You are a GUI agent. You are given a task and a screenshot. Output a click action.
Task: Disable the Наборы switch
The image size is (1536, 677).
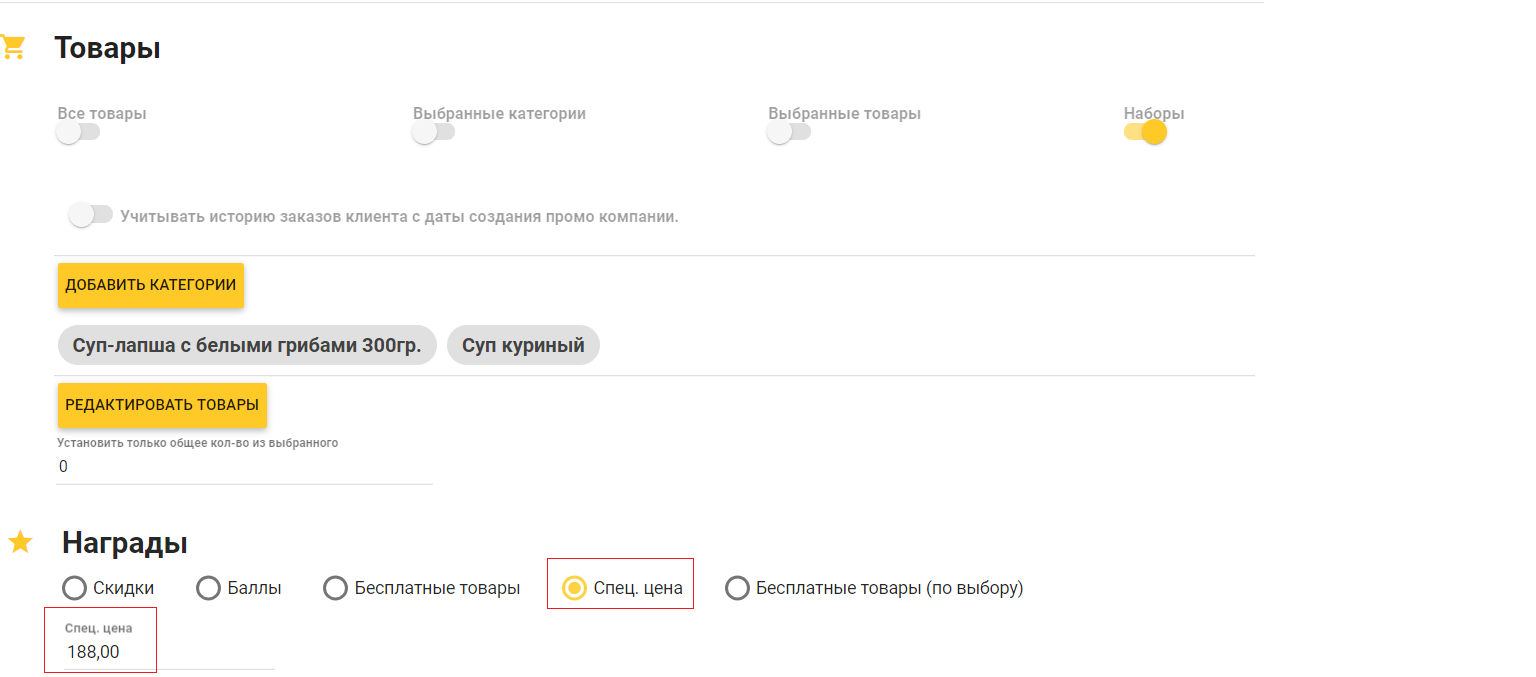[x=1145, y=132]
